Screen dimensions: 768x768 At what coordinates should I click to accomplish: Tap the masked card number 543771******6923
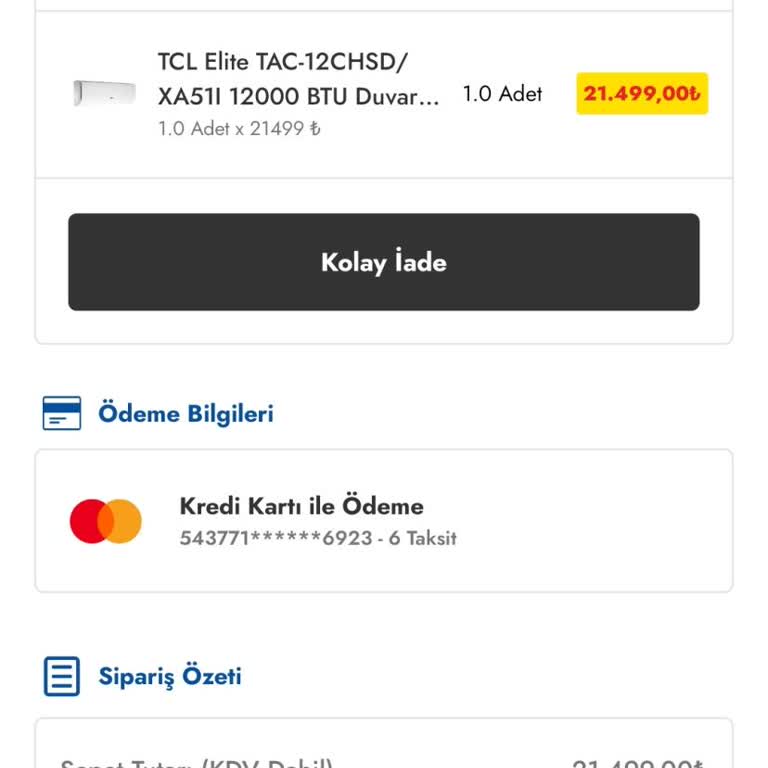pyautogui.click(x=276, y=538)
